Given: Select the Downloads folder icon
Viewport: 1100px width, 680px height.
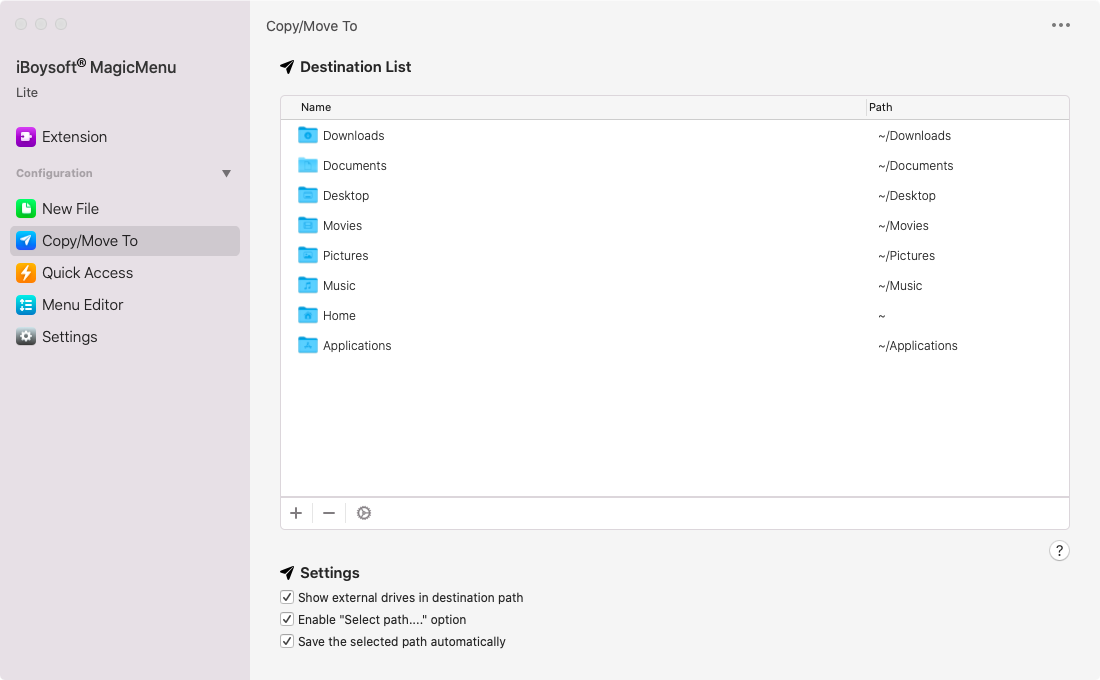Looking at the screenshot, I should (307, 135).
